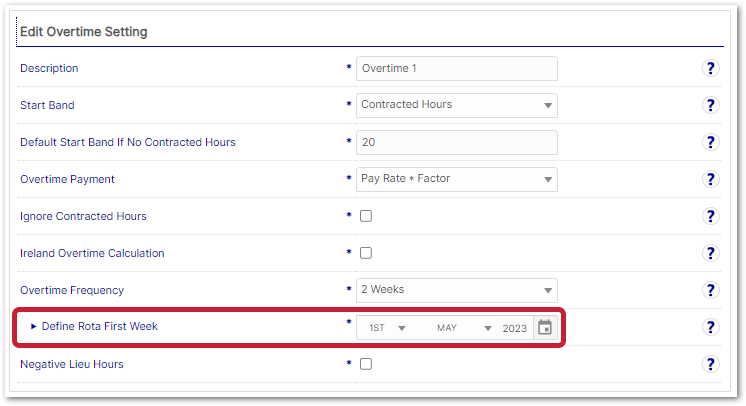The height and width of the screenshot is (406, 746).
Task: Click help icon next to Description
Action: tap(711, 68)
